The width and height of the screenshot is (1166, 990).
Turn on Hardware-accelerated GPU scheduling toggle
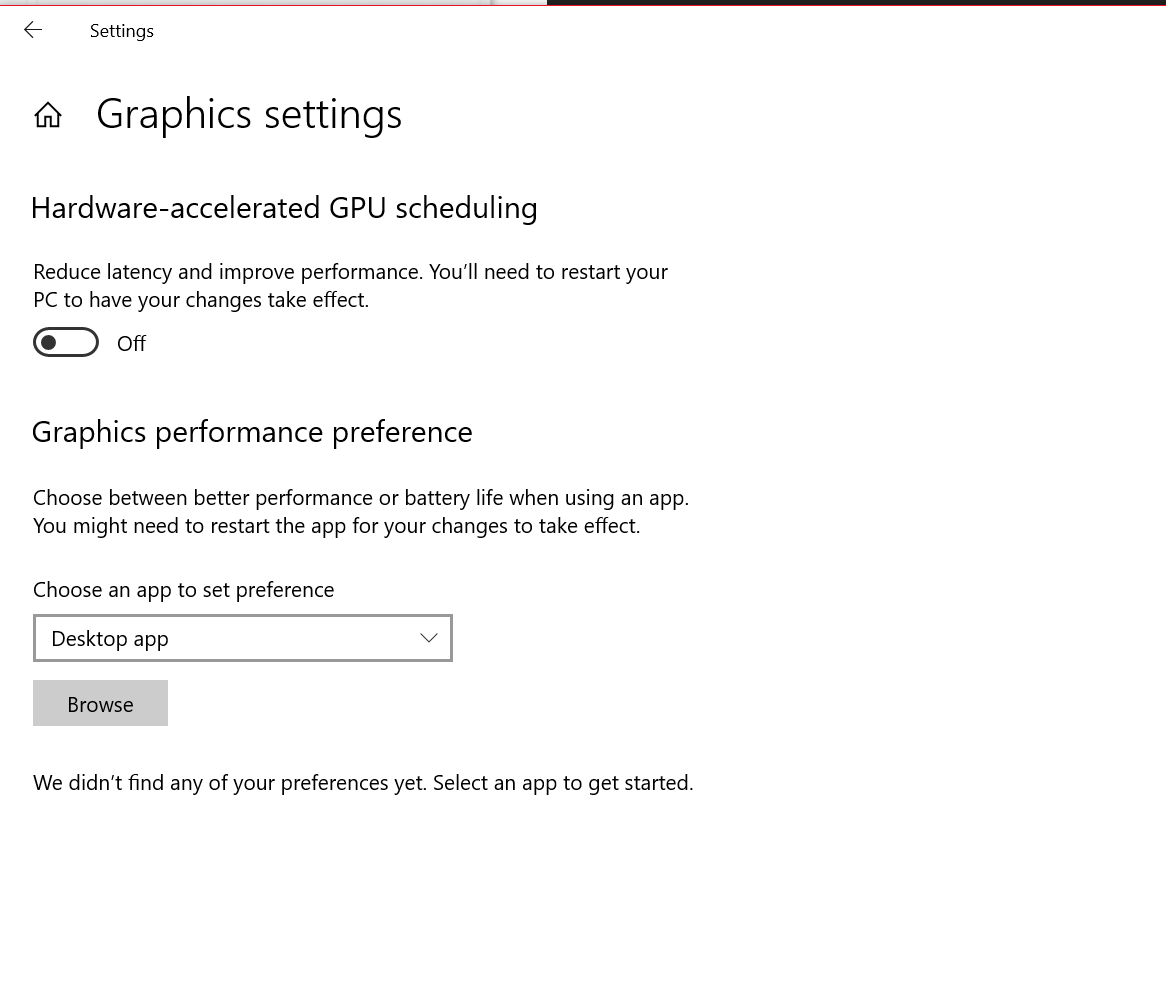point(66,343)
